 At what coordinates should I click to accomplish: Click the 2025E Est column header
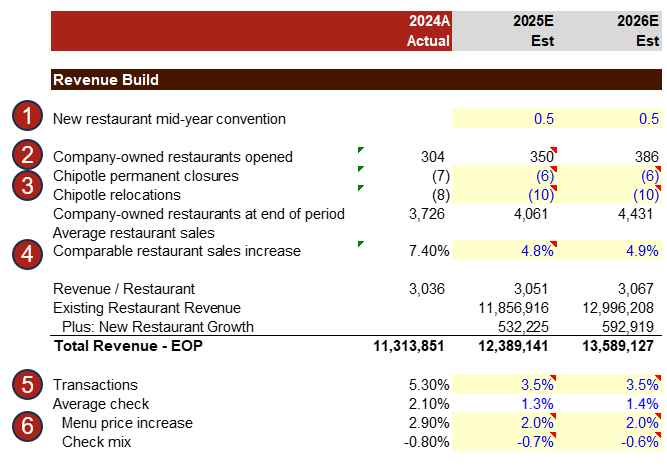point(504,31)
